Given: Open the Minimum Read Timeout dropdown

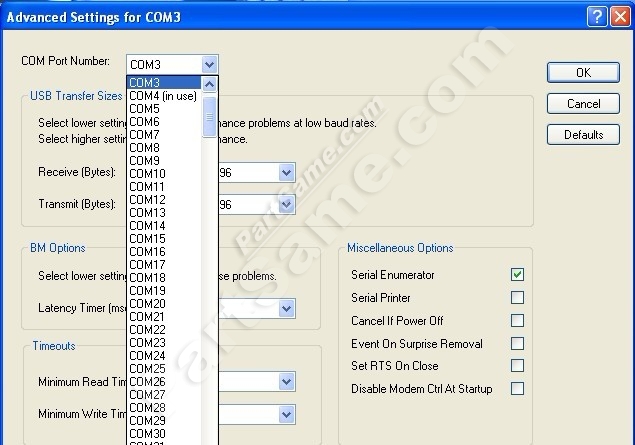Looking at the screenshot, I should click(x=286, y=382).
